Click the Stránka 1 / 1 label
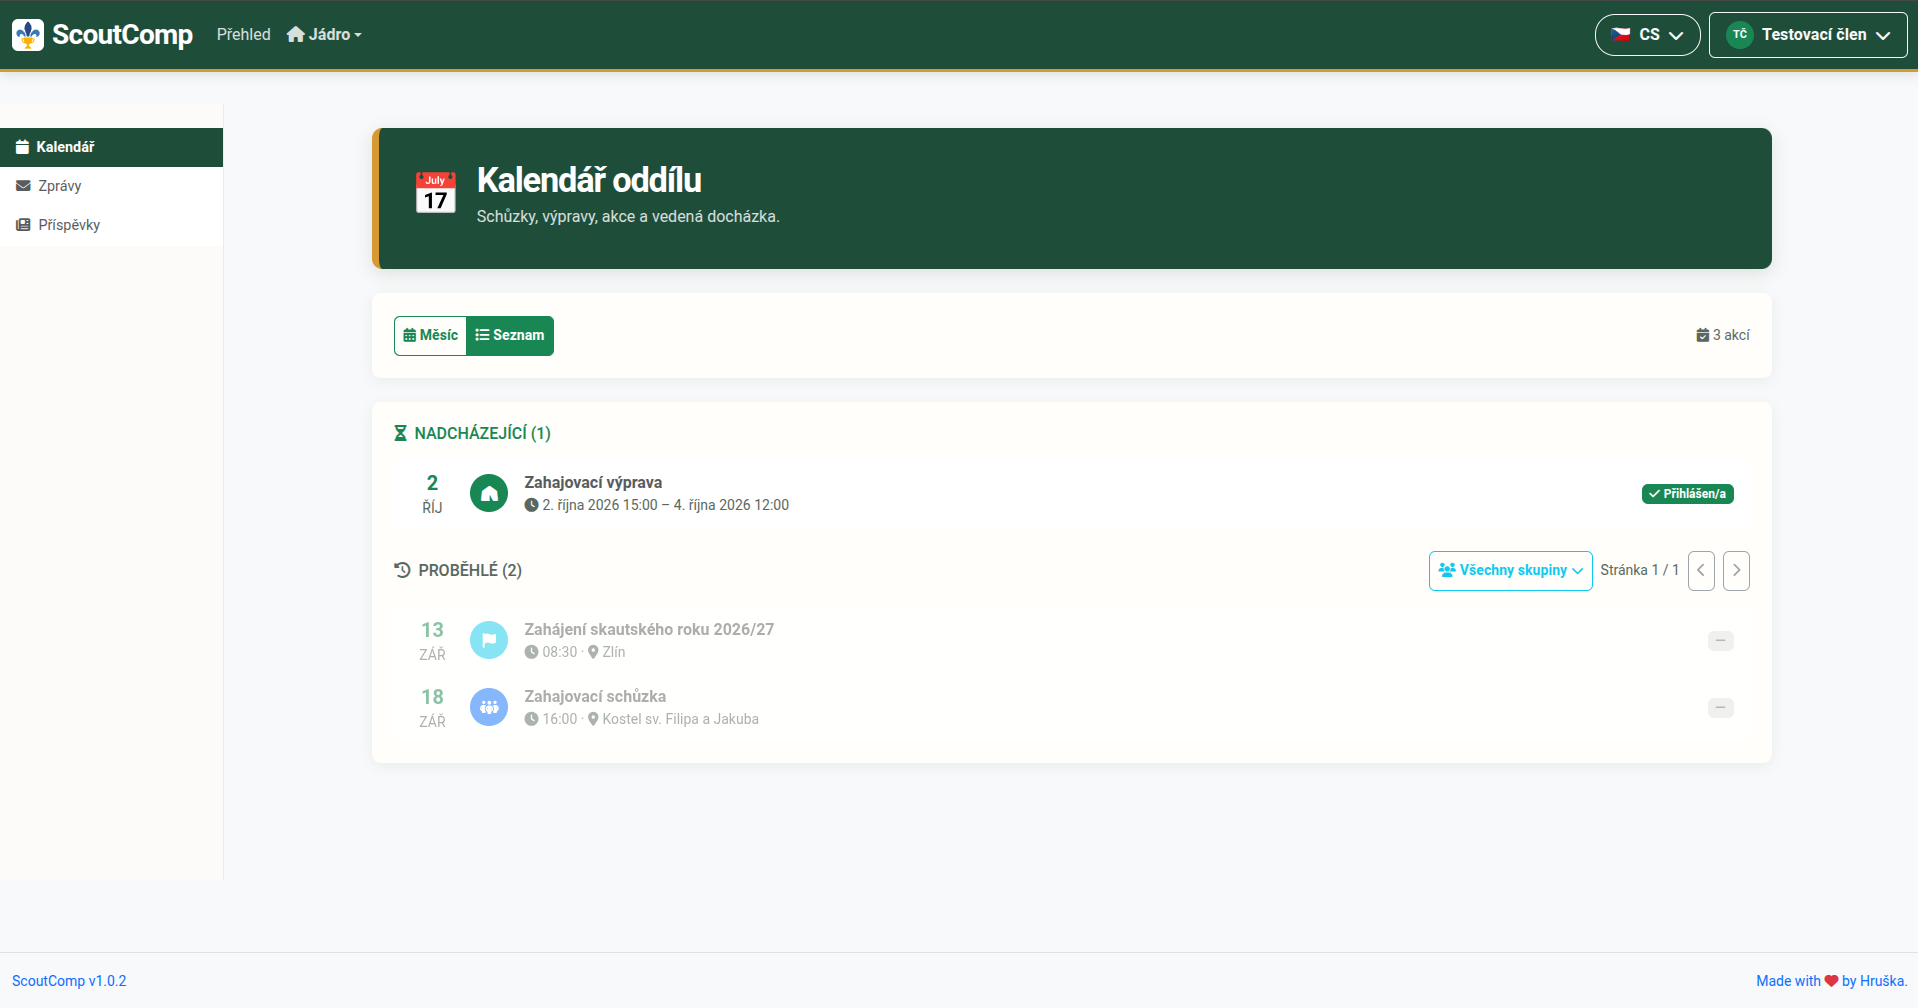Viewport: 1918px width, 1008px height. pyautogui.click(x=1640, y=570)
